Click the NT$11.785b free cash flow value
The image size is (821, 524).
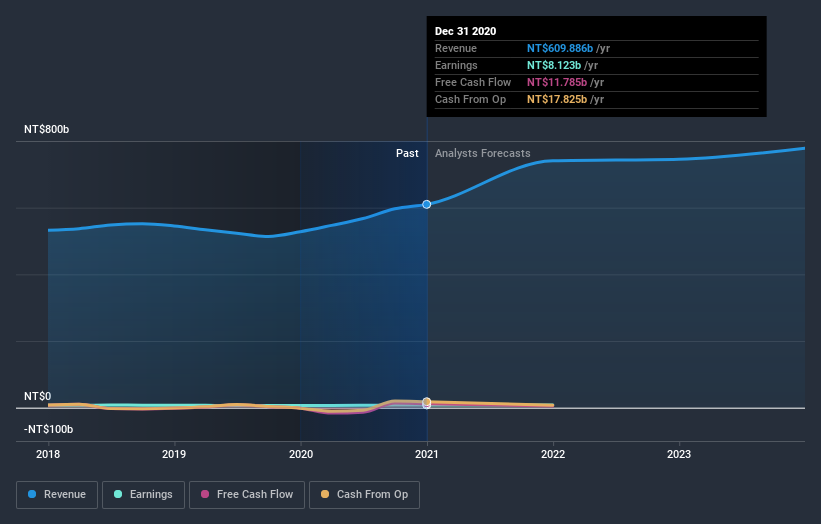click(x=557, y=82)
